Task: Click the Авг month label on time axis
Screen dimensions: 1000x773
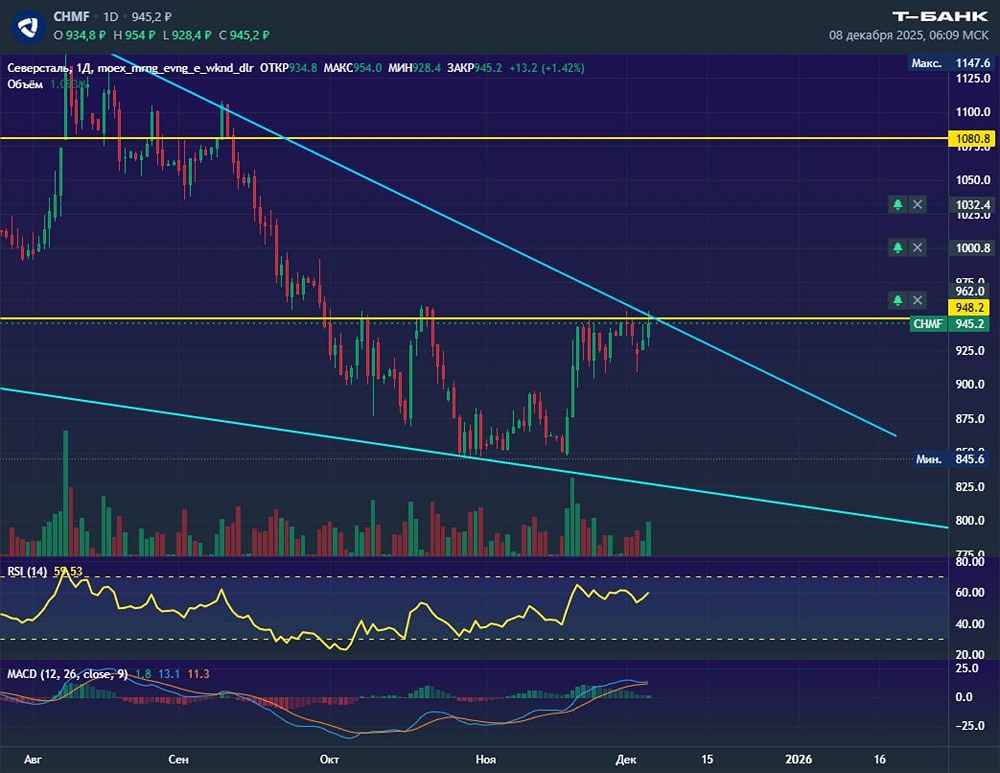Action: click(33, 759)
